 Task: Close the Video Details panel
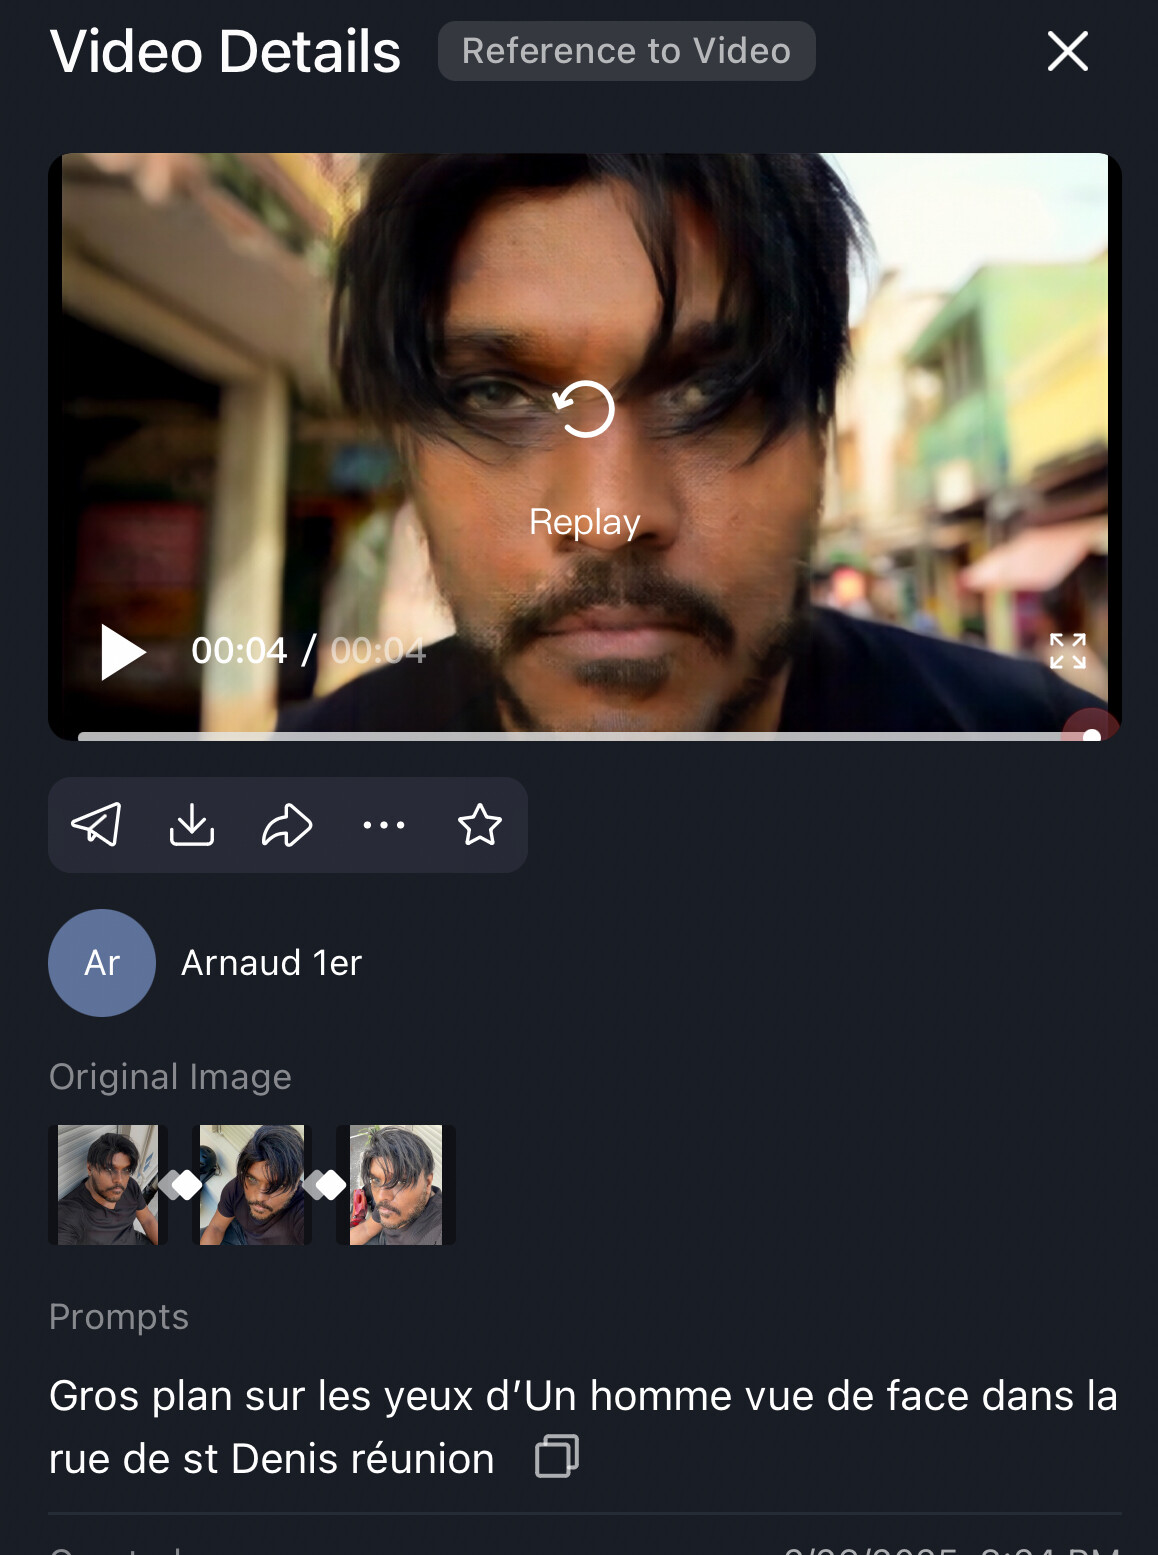click(1067, 51)
